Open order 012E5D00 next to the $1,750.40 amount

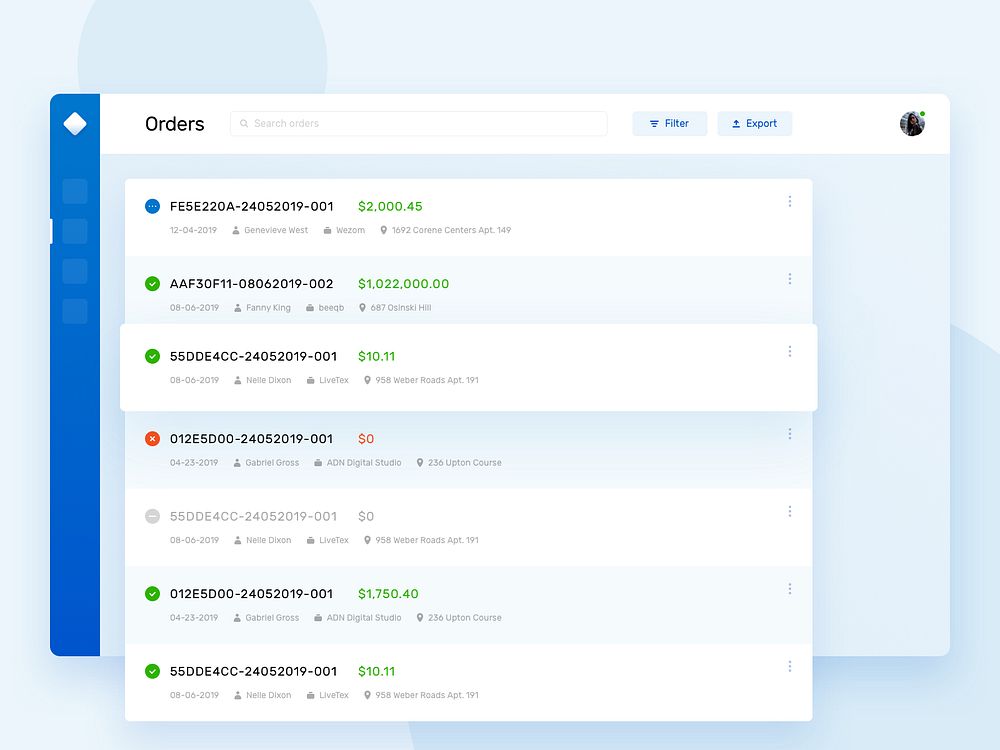[251, 594]
